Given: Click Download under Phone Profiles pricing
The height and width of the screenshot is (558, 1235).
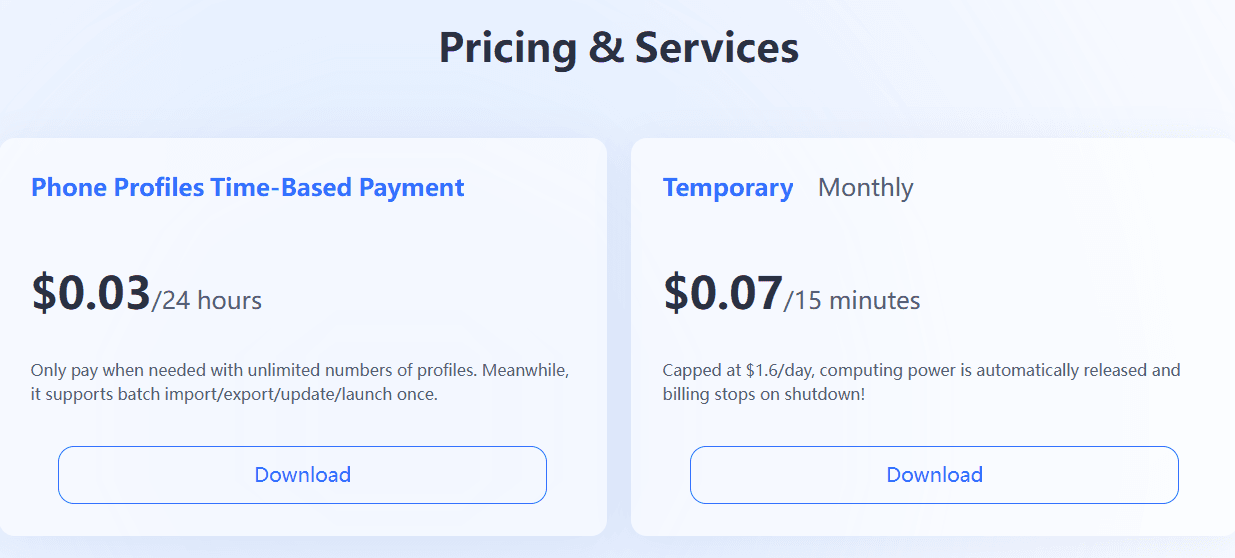Looking at the screenshot, I should tap(302, 475).
